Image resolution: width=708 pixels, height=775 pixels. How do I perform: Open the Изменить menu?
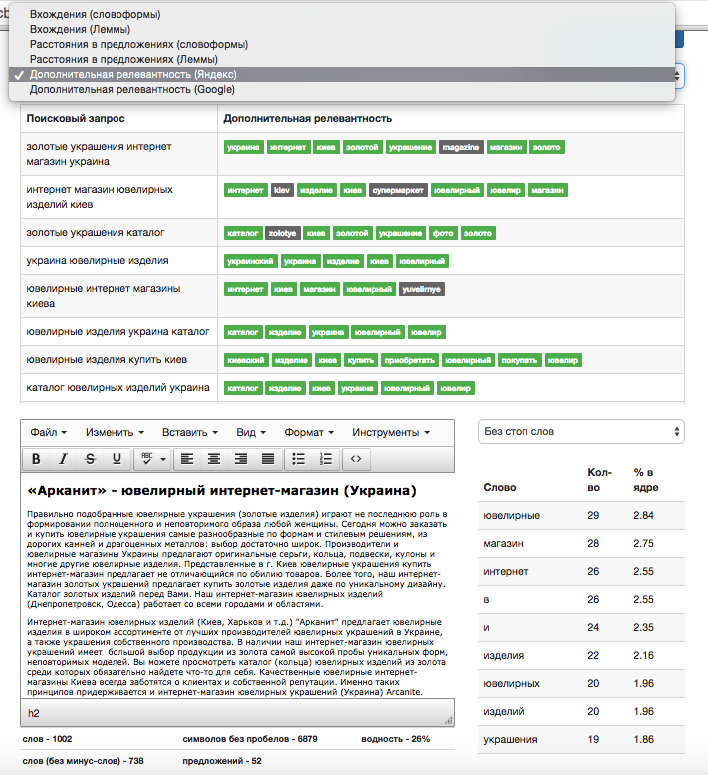[x=114, y=432]
